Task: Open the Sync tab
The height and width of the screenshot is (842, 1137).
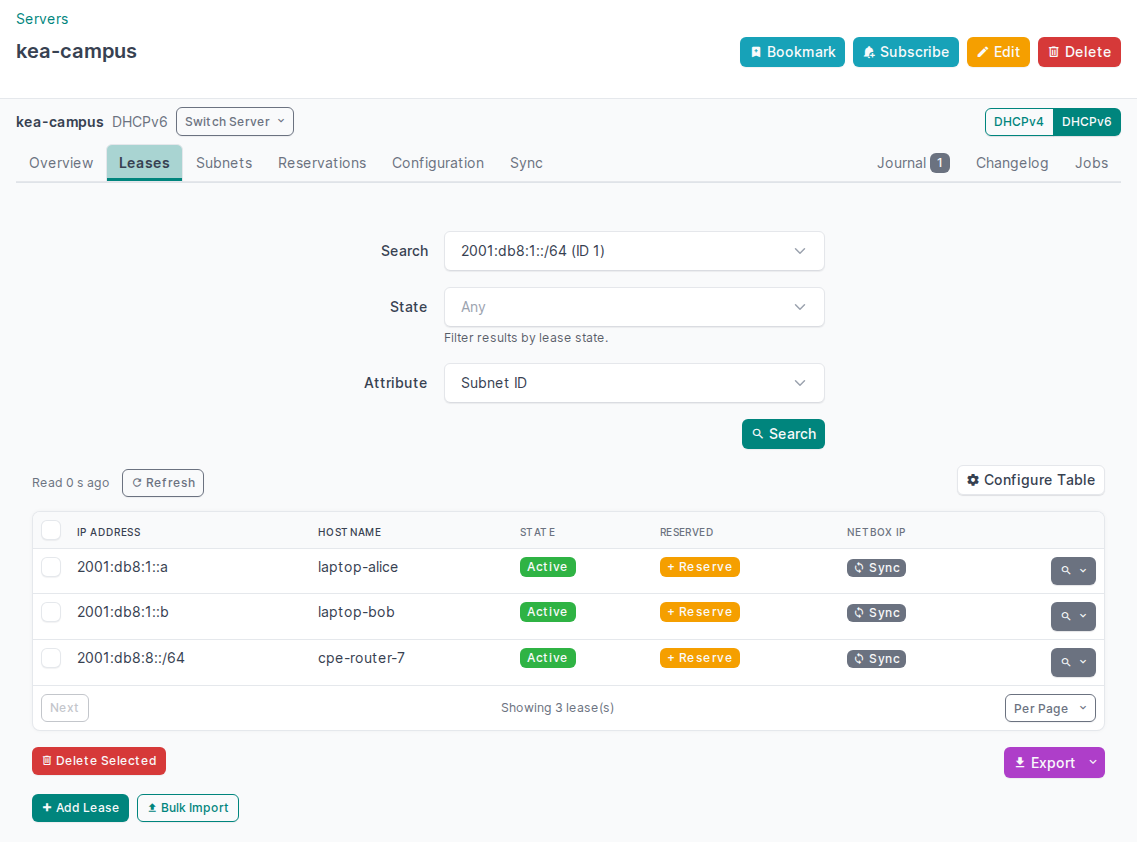Action: pyautogui.click(x=526, y=163)
